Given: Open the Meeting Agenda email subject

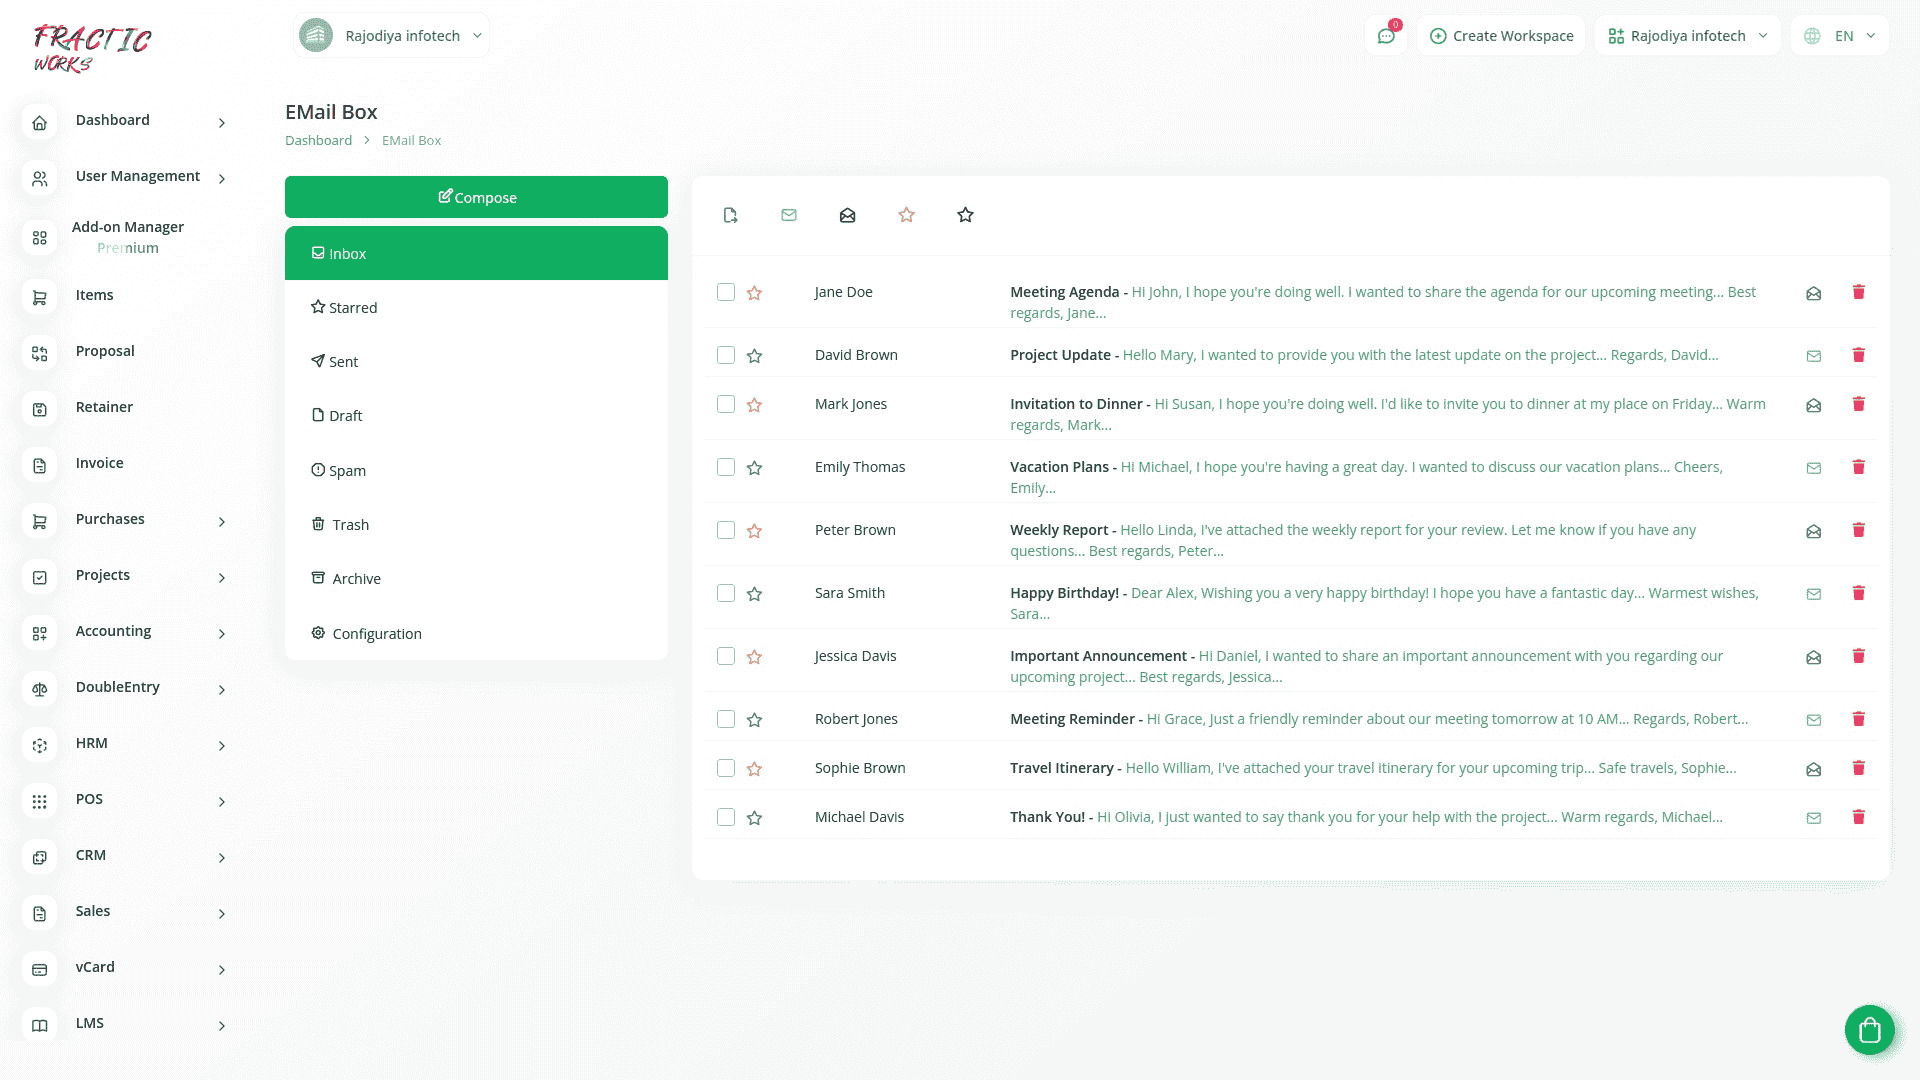Looking at the screenshot, I should coord(1064,292).
